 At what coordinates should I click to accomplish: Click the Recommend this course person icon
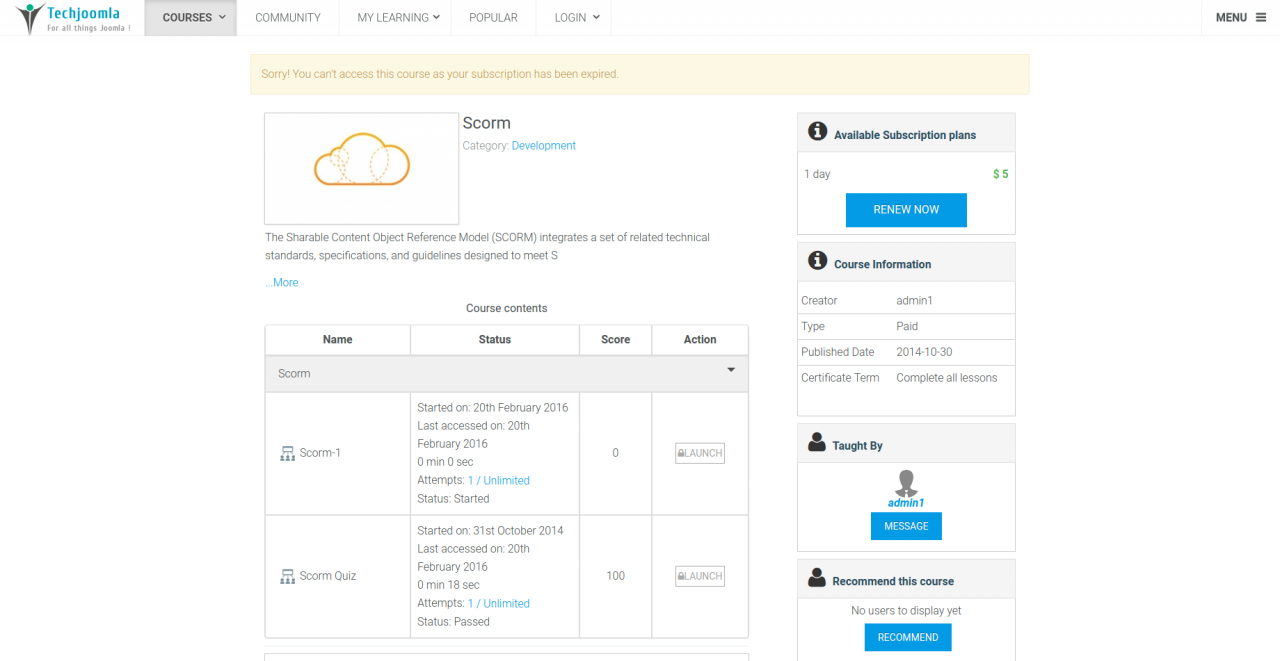[x=817, y=579]
